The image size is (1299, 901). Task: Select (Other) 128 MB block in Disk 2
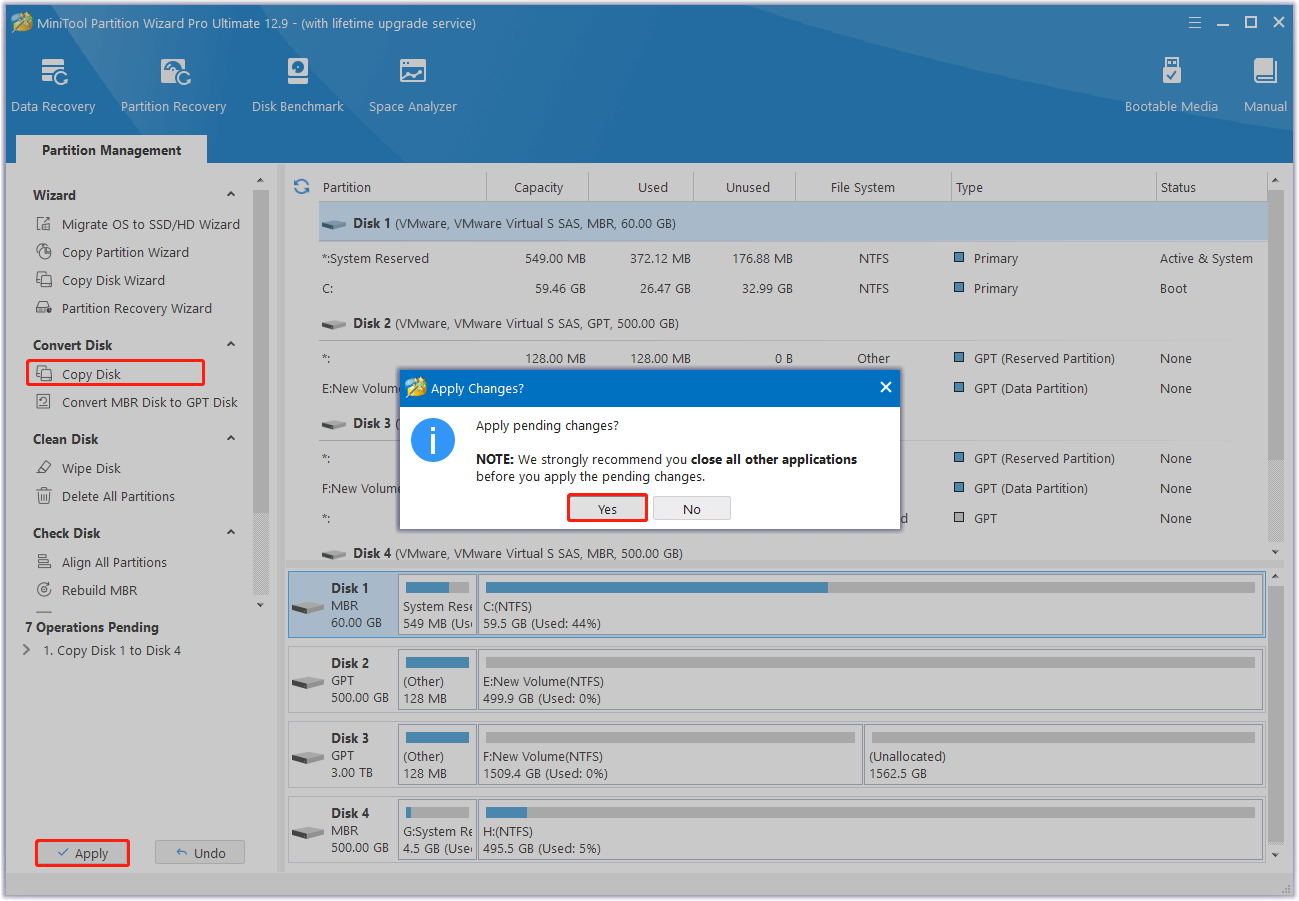click(x=437, y=680)
